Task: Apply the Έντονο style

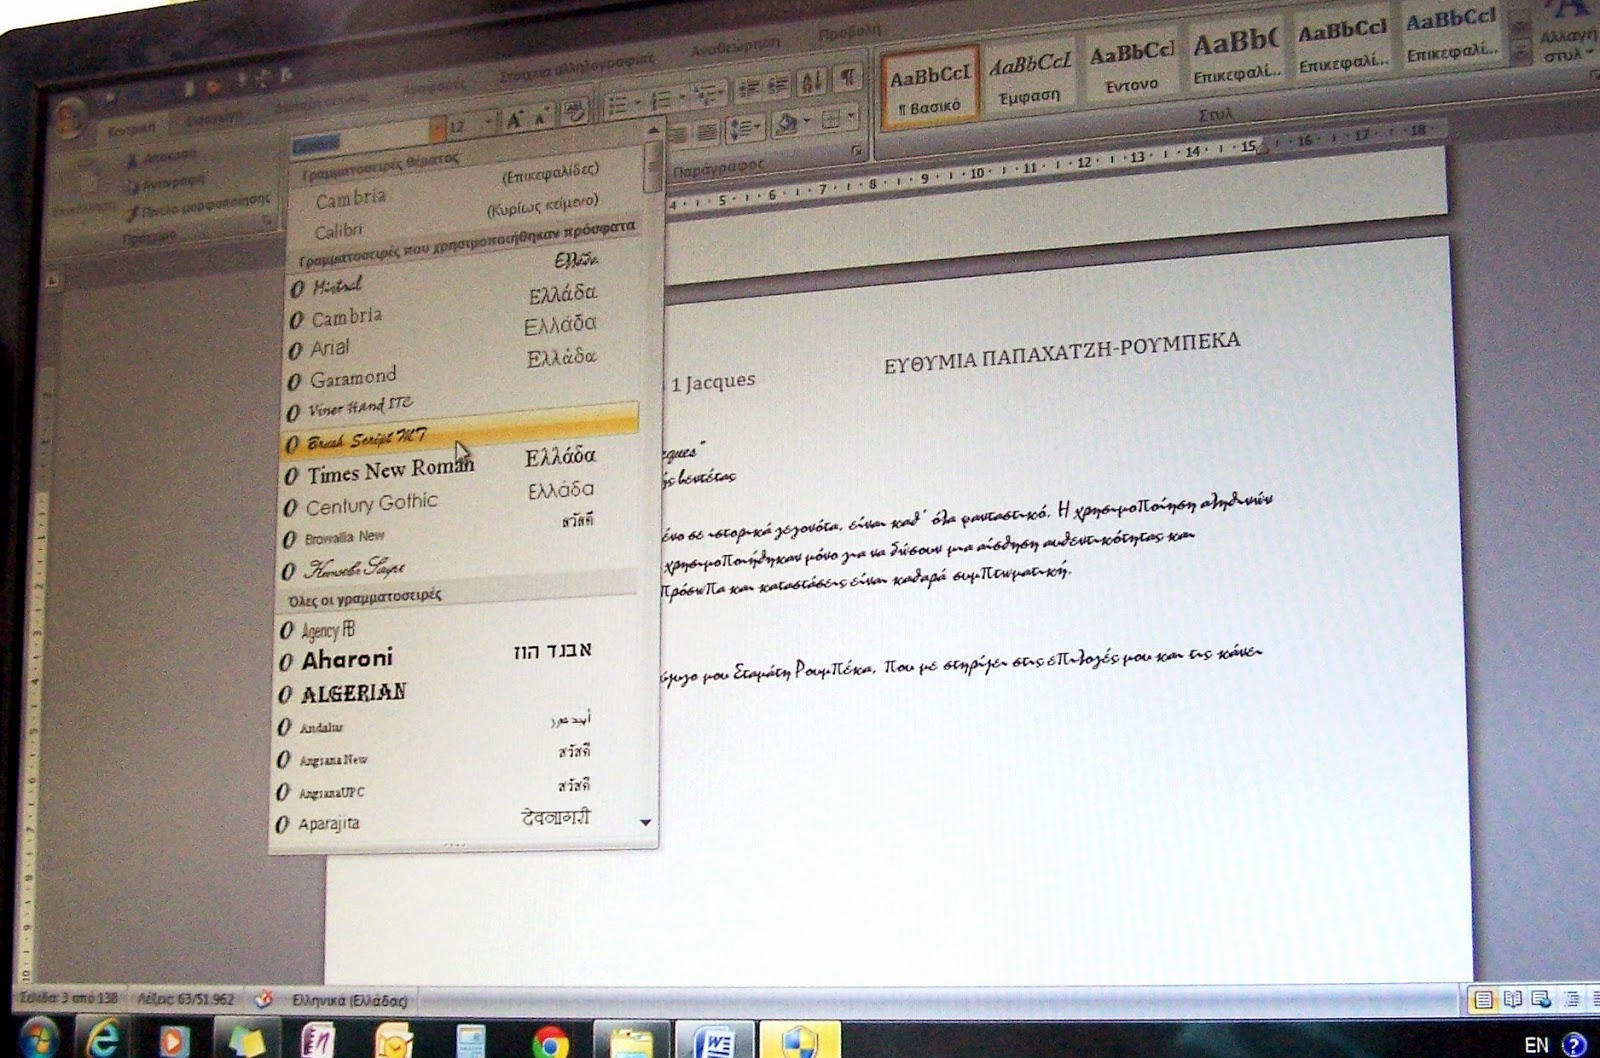Action: pos(1132,69)
